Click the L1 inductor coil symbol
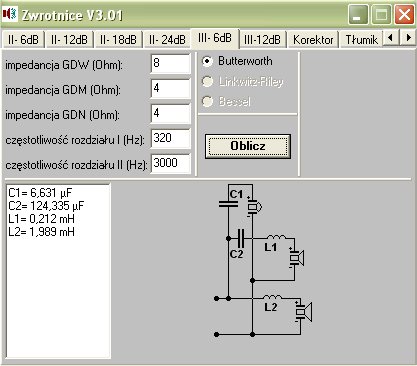Viewport: 417px width, 366px height. pos(276,237)
